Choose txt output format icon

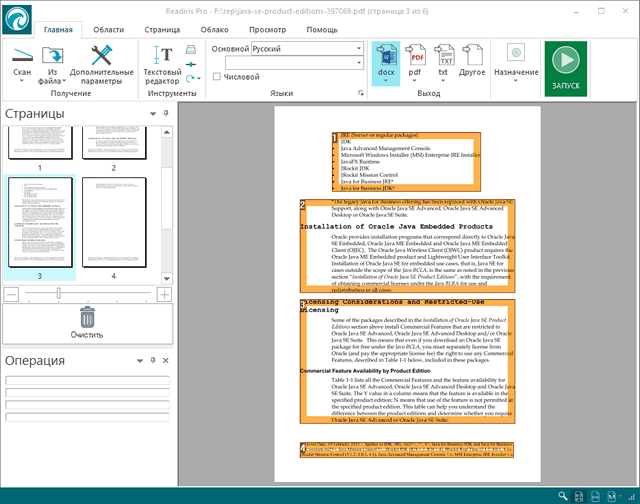pos(445,55)
